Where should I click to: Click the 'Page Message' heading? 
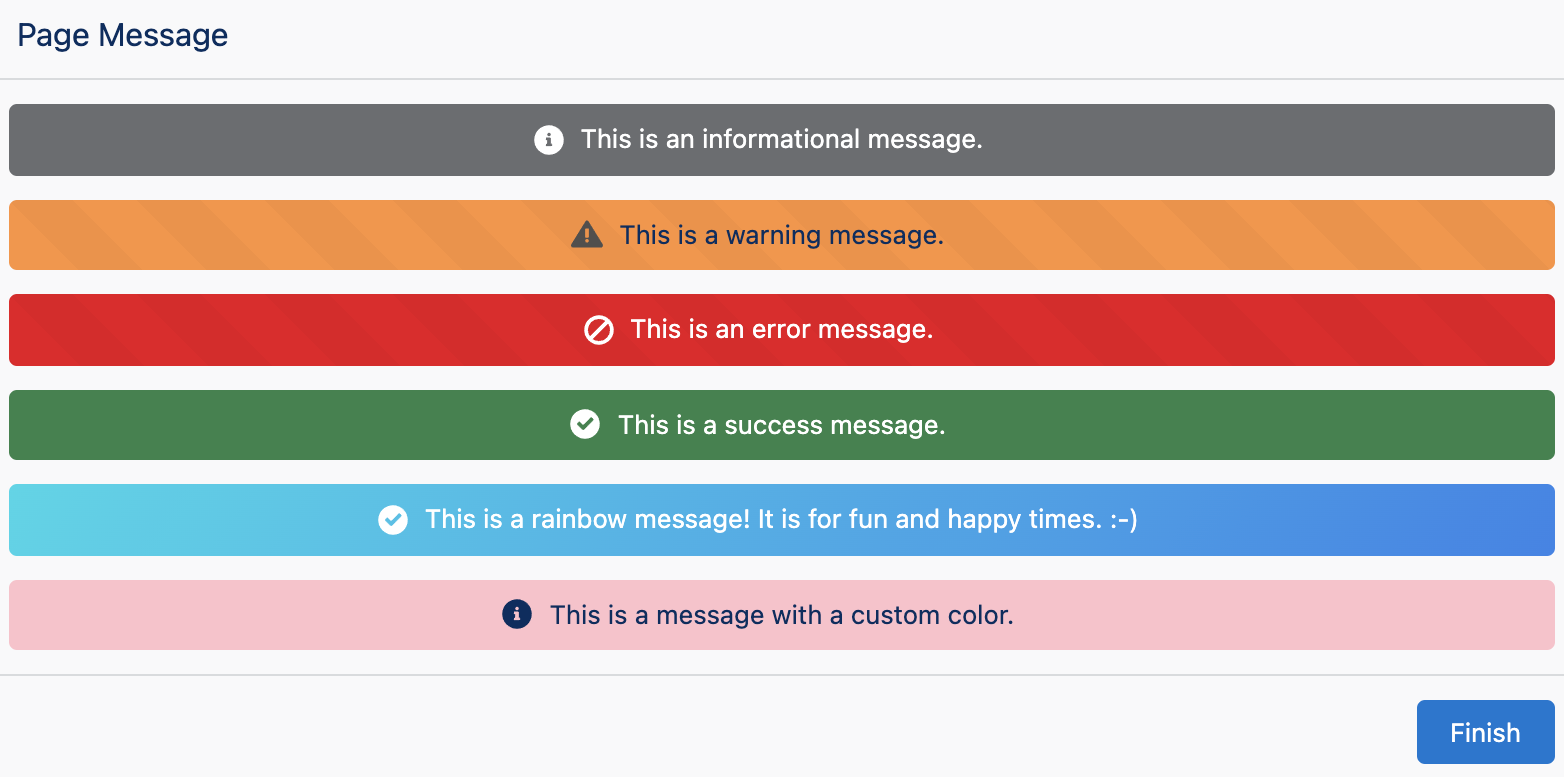pos(123,36)
